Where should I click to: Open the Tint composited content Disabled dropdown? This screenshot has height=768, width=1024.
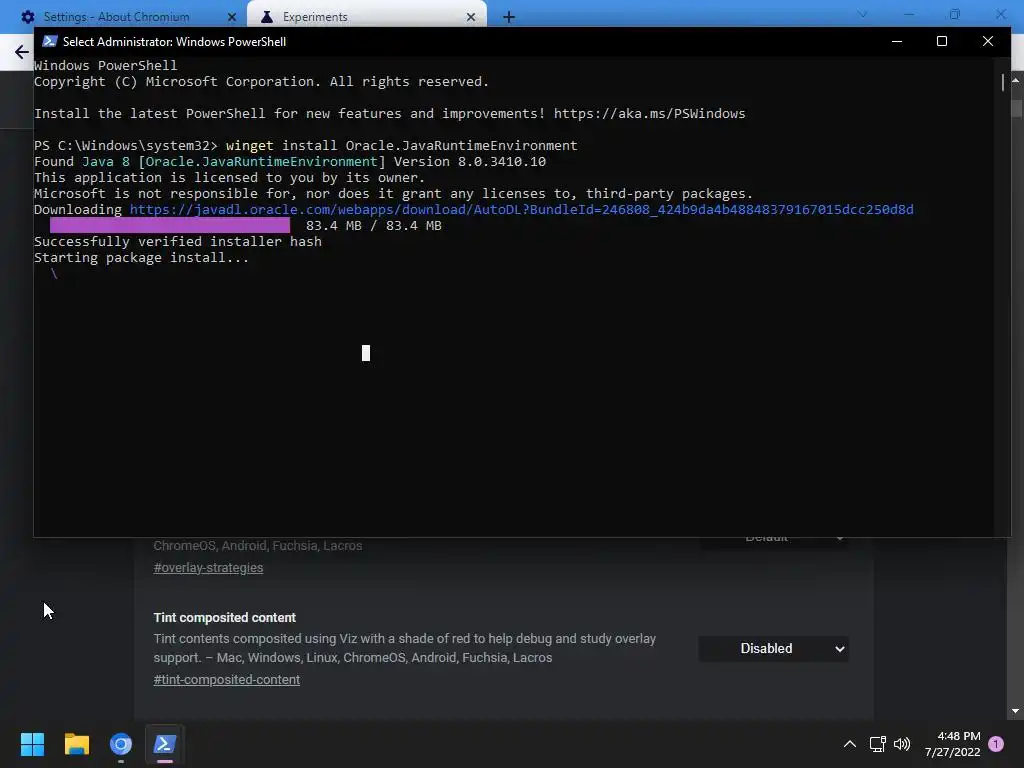(x=773, y=648)
